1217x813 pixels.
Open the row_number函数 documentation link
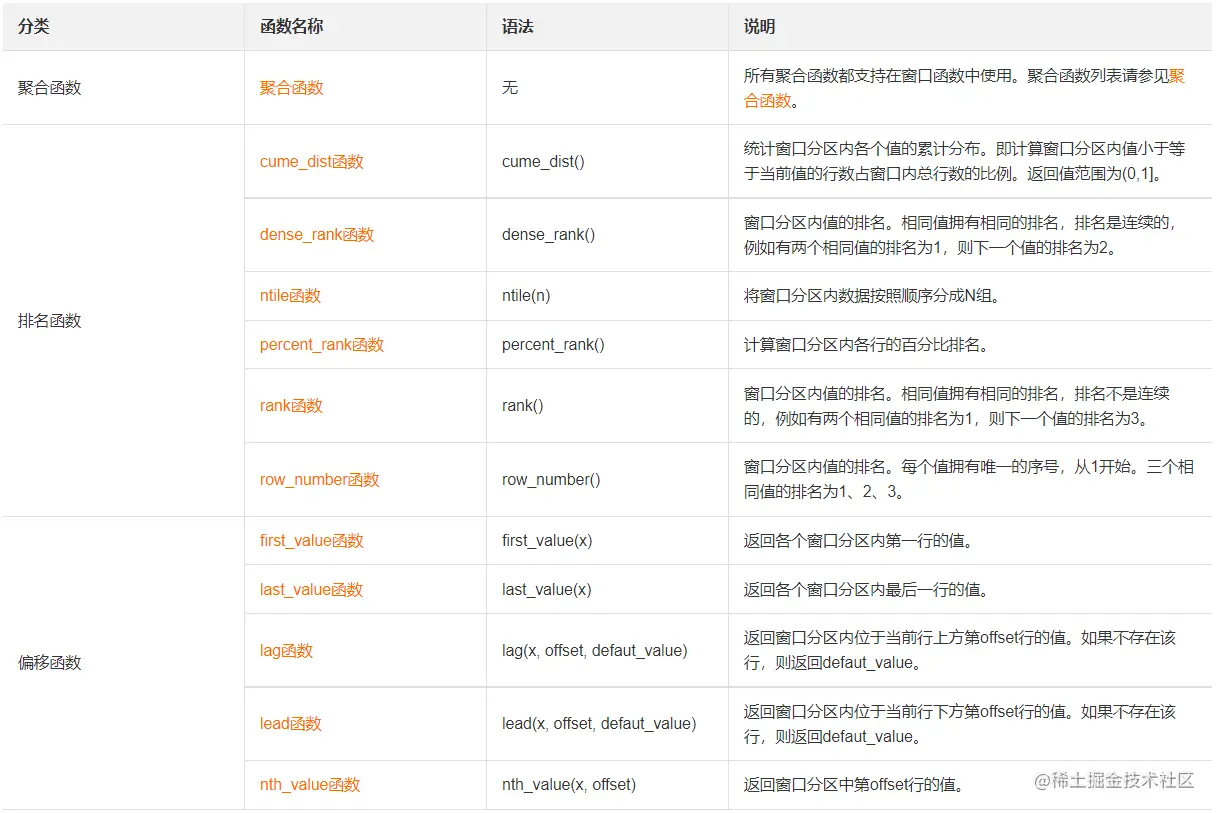[319, 479]
